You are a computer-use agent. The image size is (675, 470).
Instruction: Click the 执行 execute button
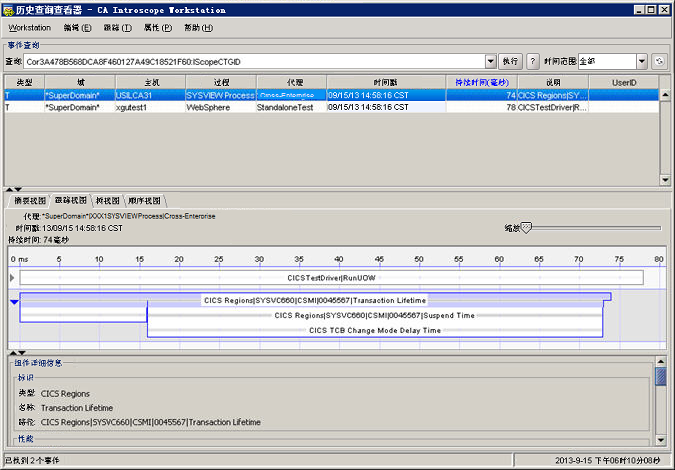[x=510, y=62]
